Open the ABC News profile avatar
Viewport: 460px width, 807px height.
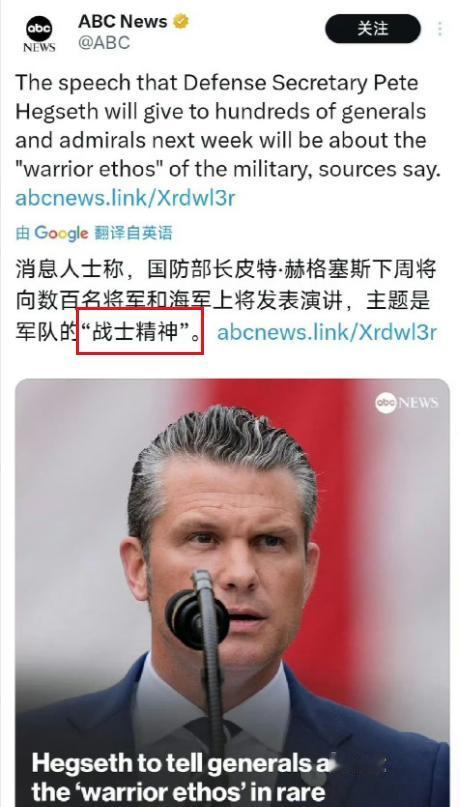(x=39, y=33)
